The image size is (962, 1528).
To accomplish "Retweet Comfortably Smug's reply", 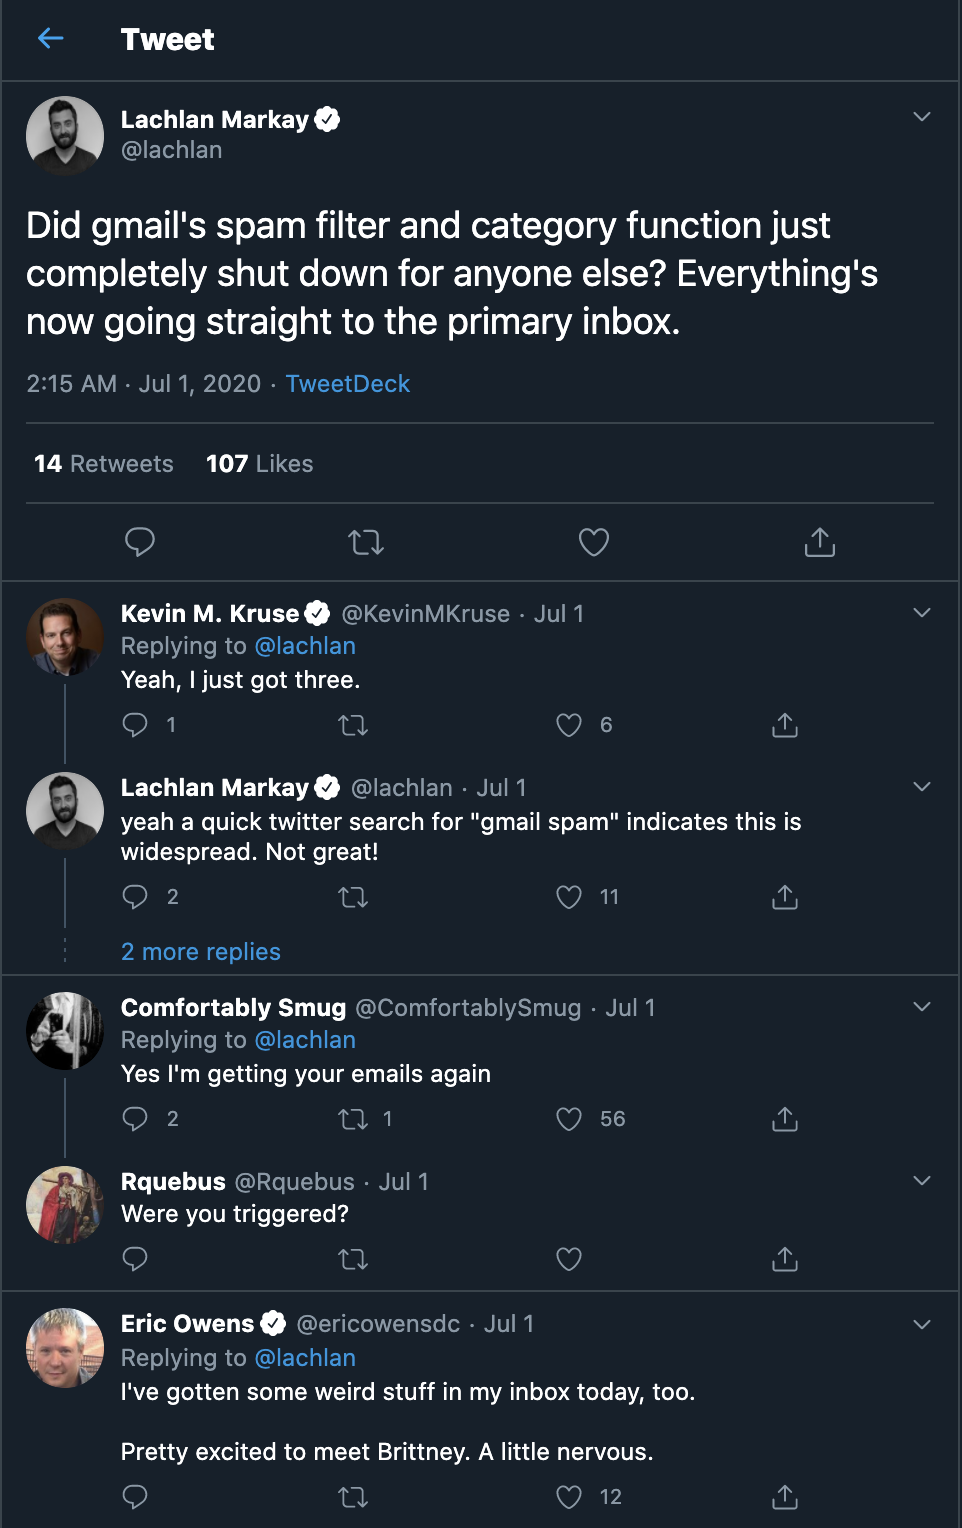I will tap(353, 1119).
